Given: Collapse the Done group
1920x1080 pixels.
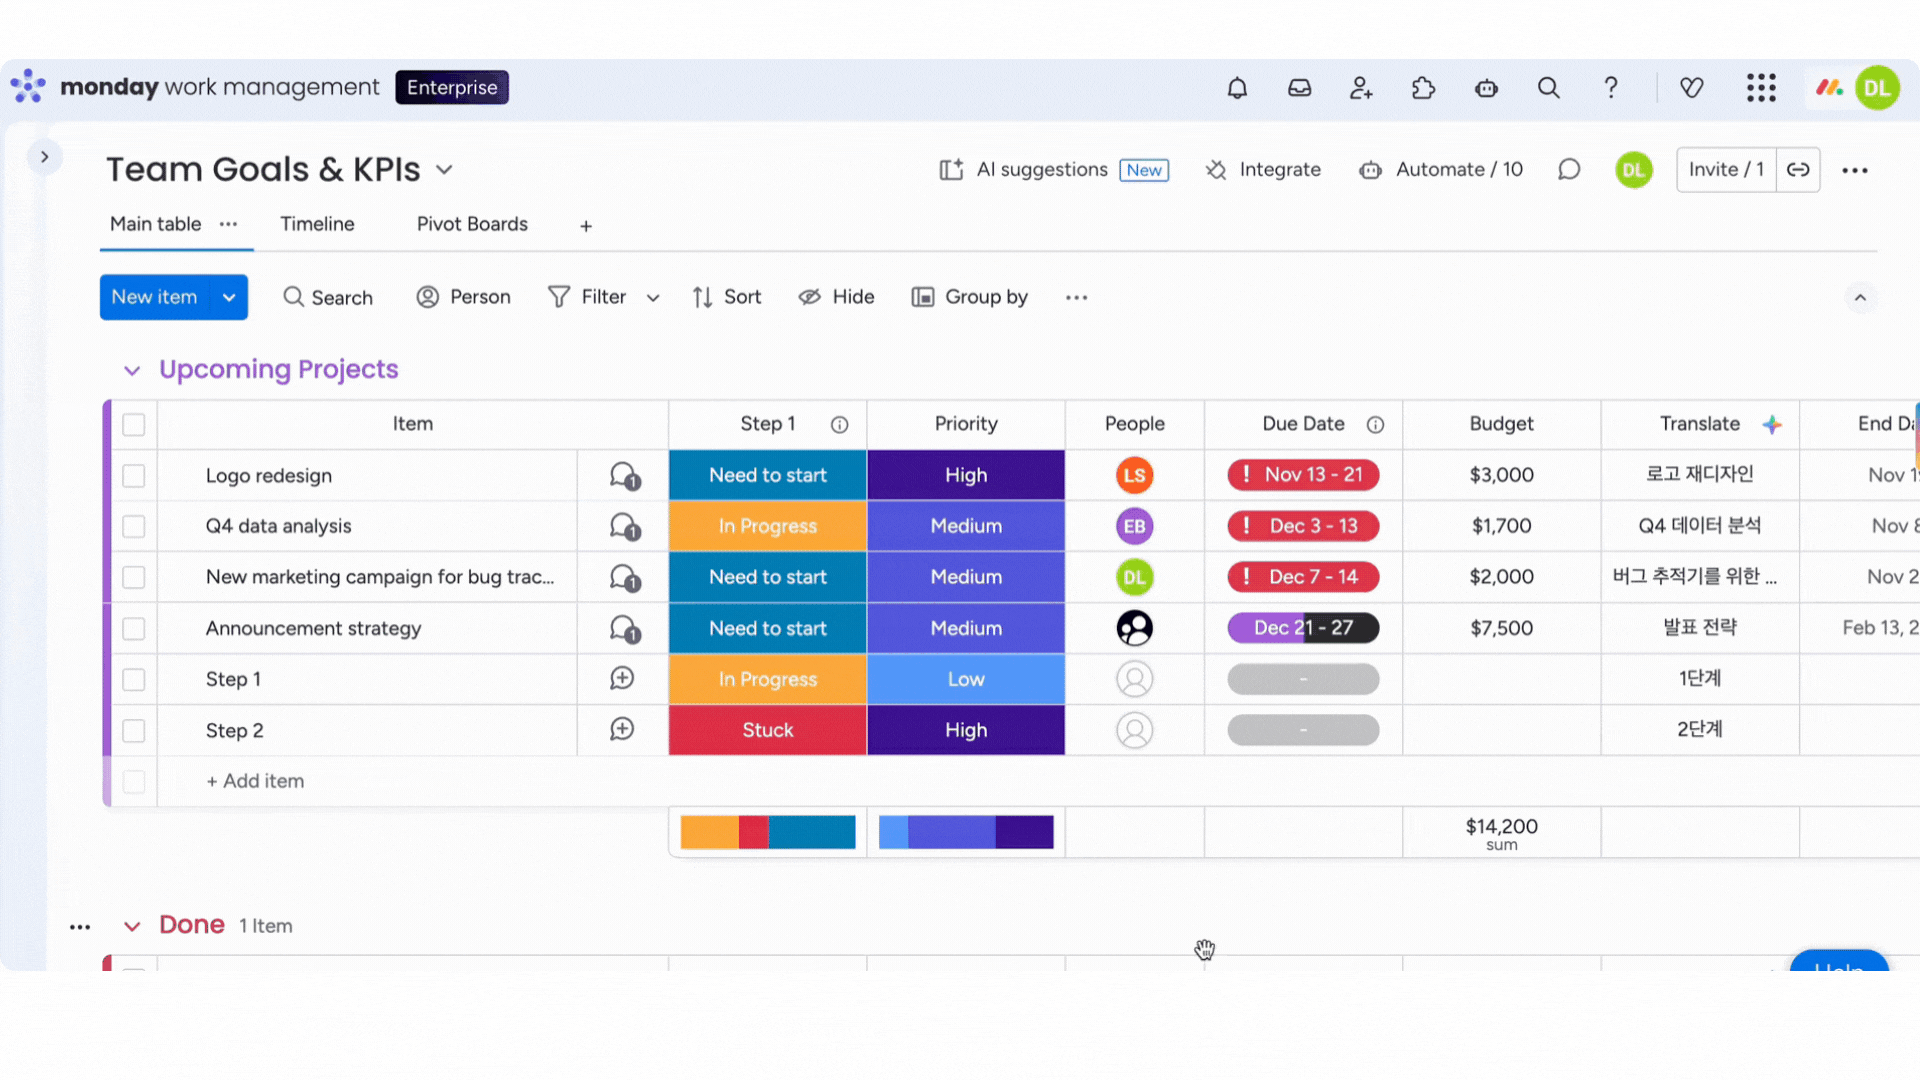Looking at the screenshot, I should click(x=132, y=927).
